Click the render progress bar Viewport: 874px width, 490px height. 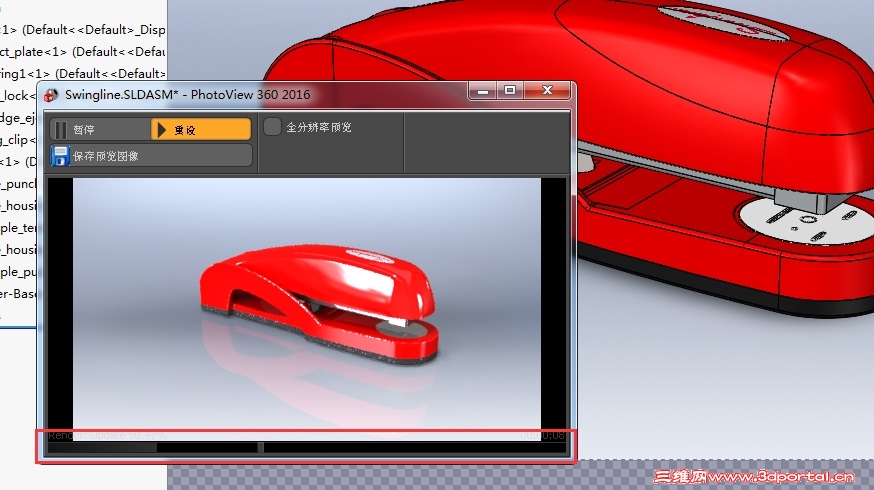pyautogui.click(x=307, y=447)
